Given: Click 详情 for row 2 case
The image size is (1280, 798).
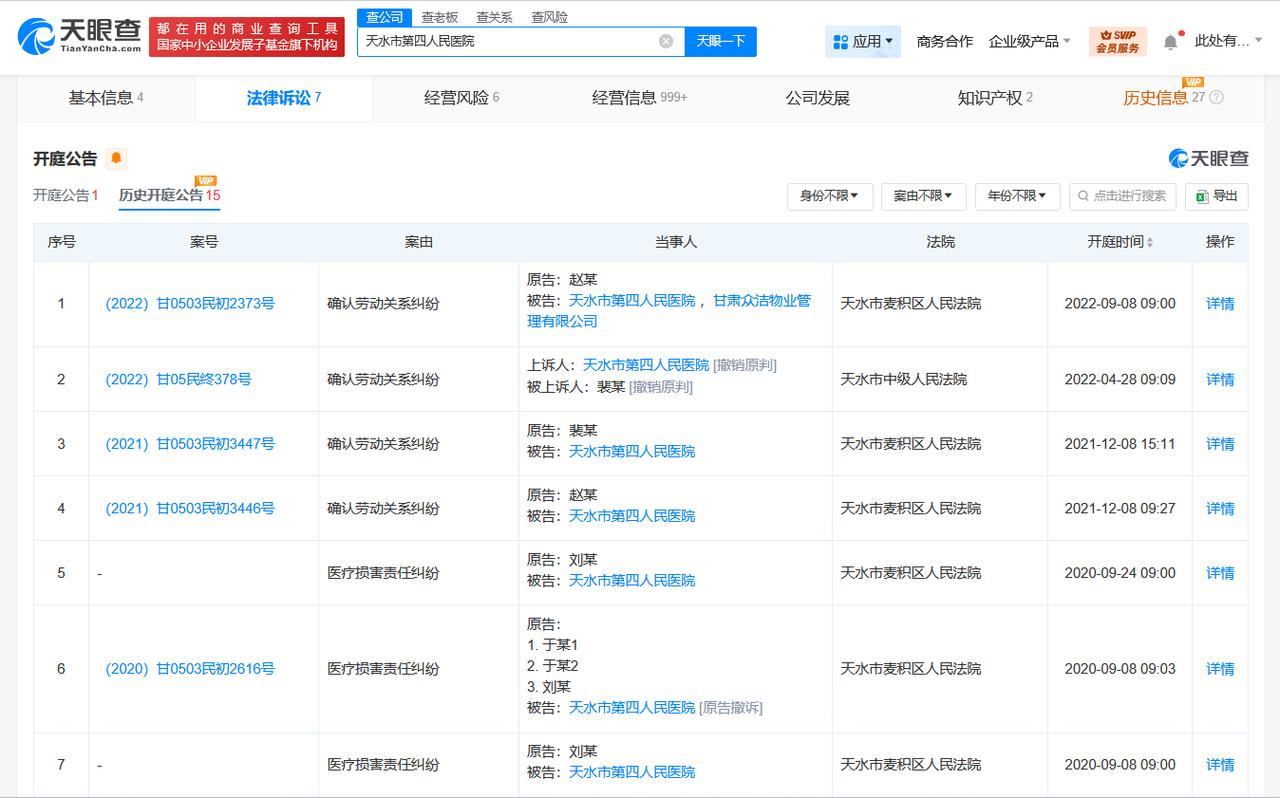Looking at the screenshot, I should [x=1220, y=379].
